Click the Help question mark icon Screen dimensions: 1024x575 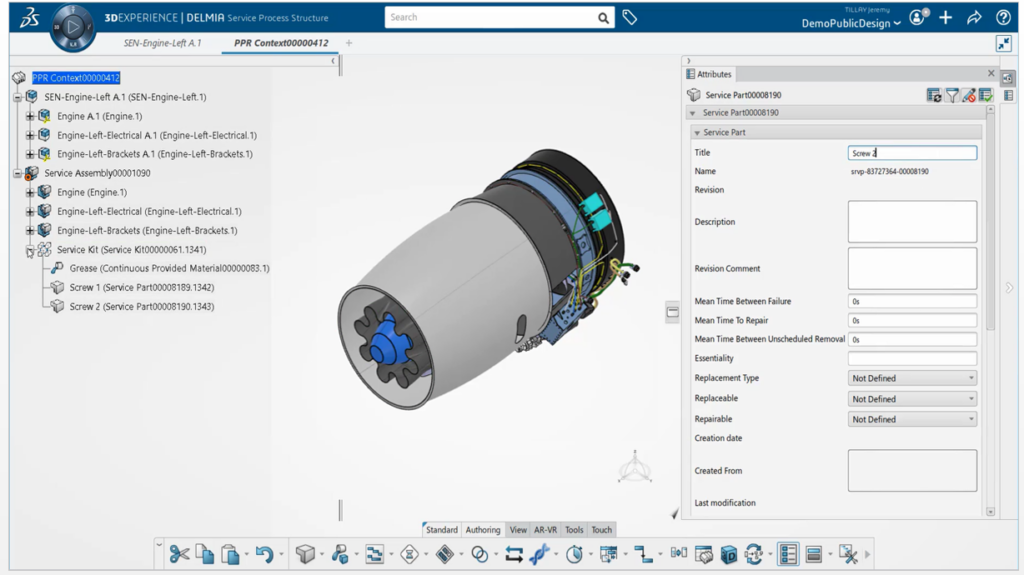(1003, 18)
